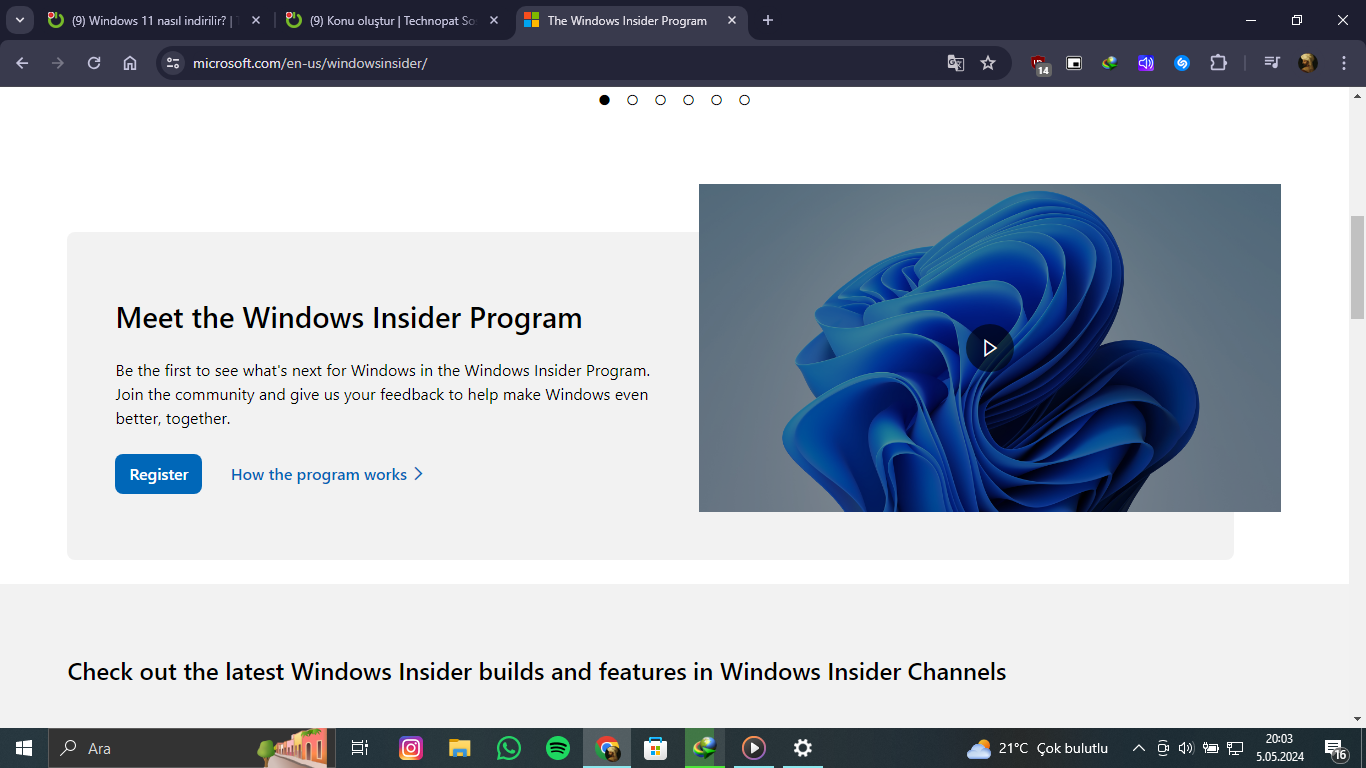Bookmark this page with the star icon
1366x768 pixels.
coord(988,63)
